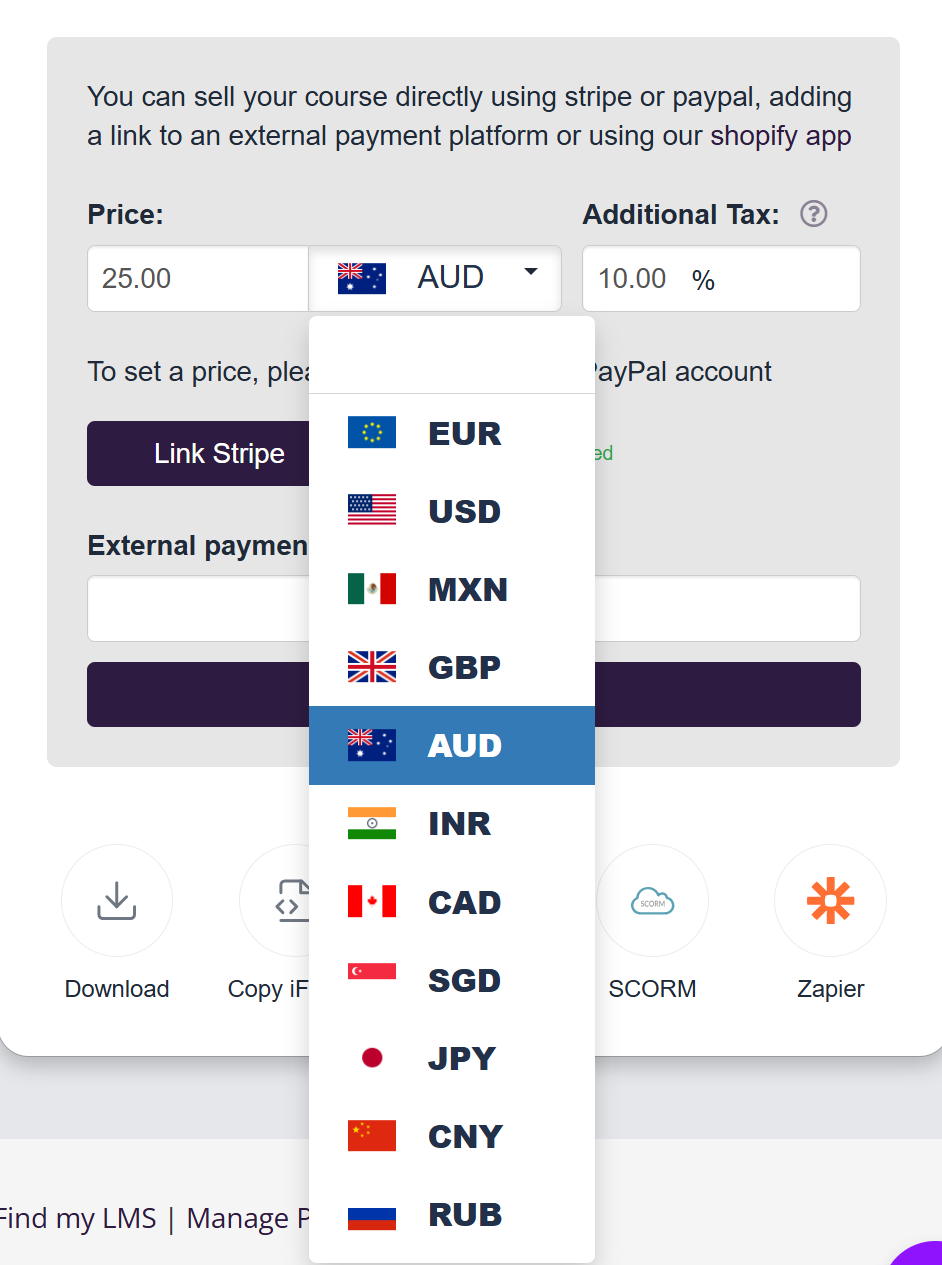Select GBP currency option
This screenshot has width=942, height=1265.
tap(452, 667)
